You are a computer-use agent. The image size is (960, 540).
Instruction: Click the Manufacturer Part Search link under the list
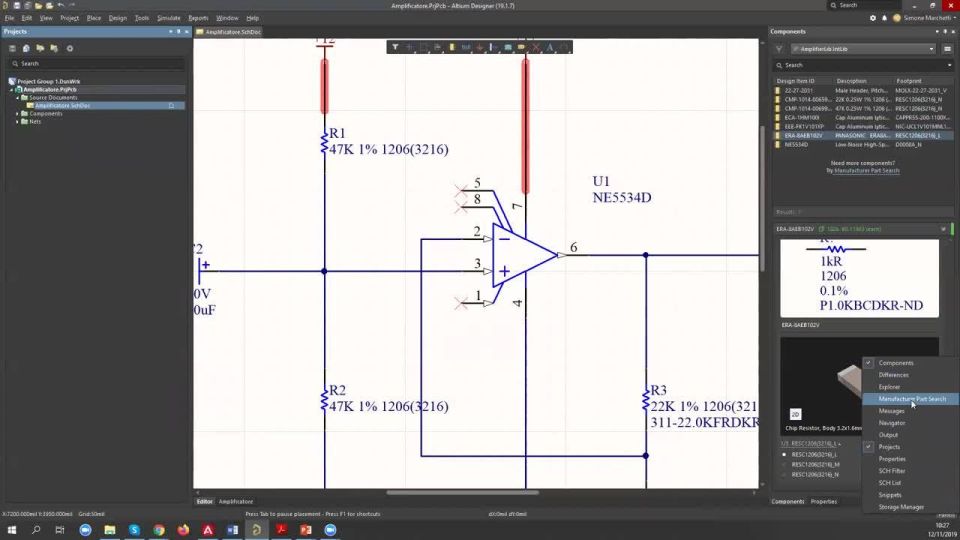point(866,171)
